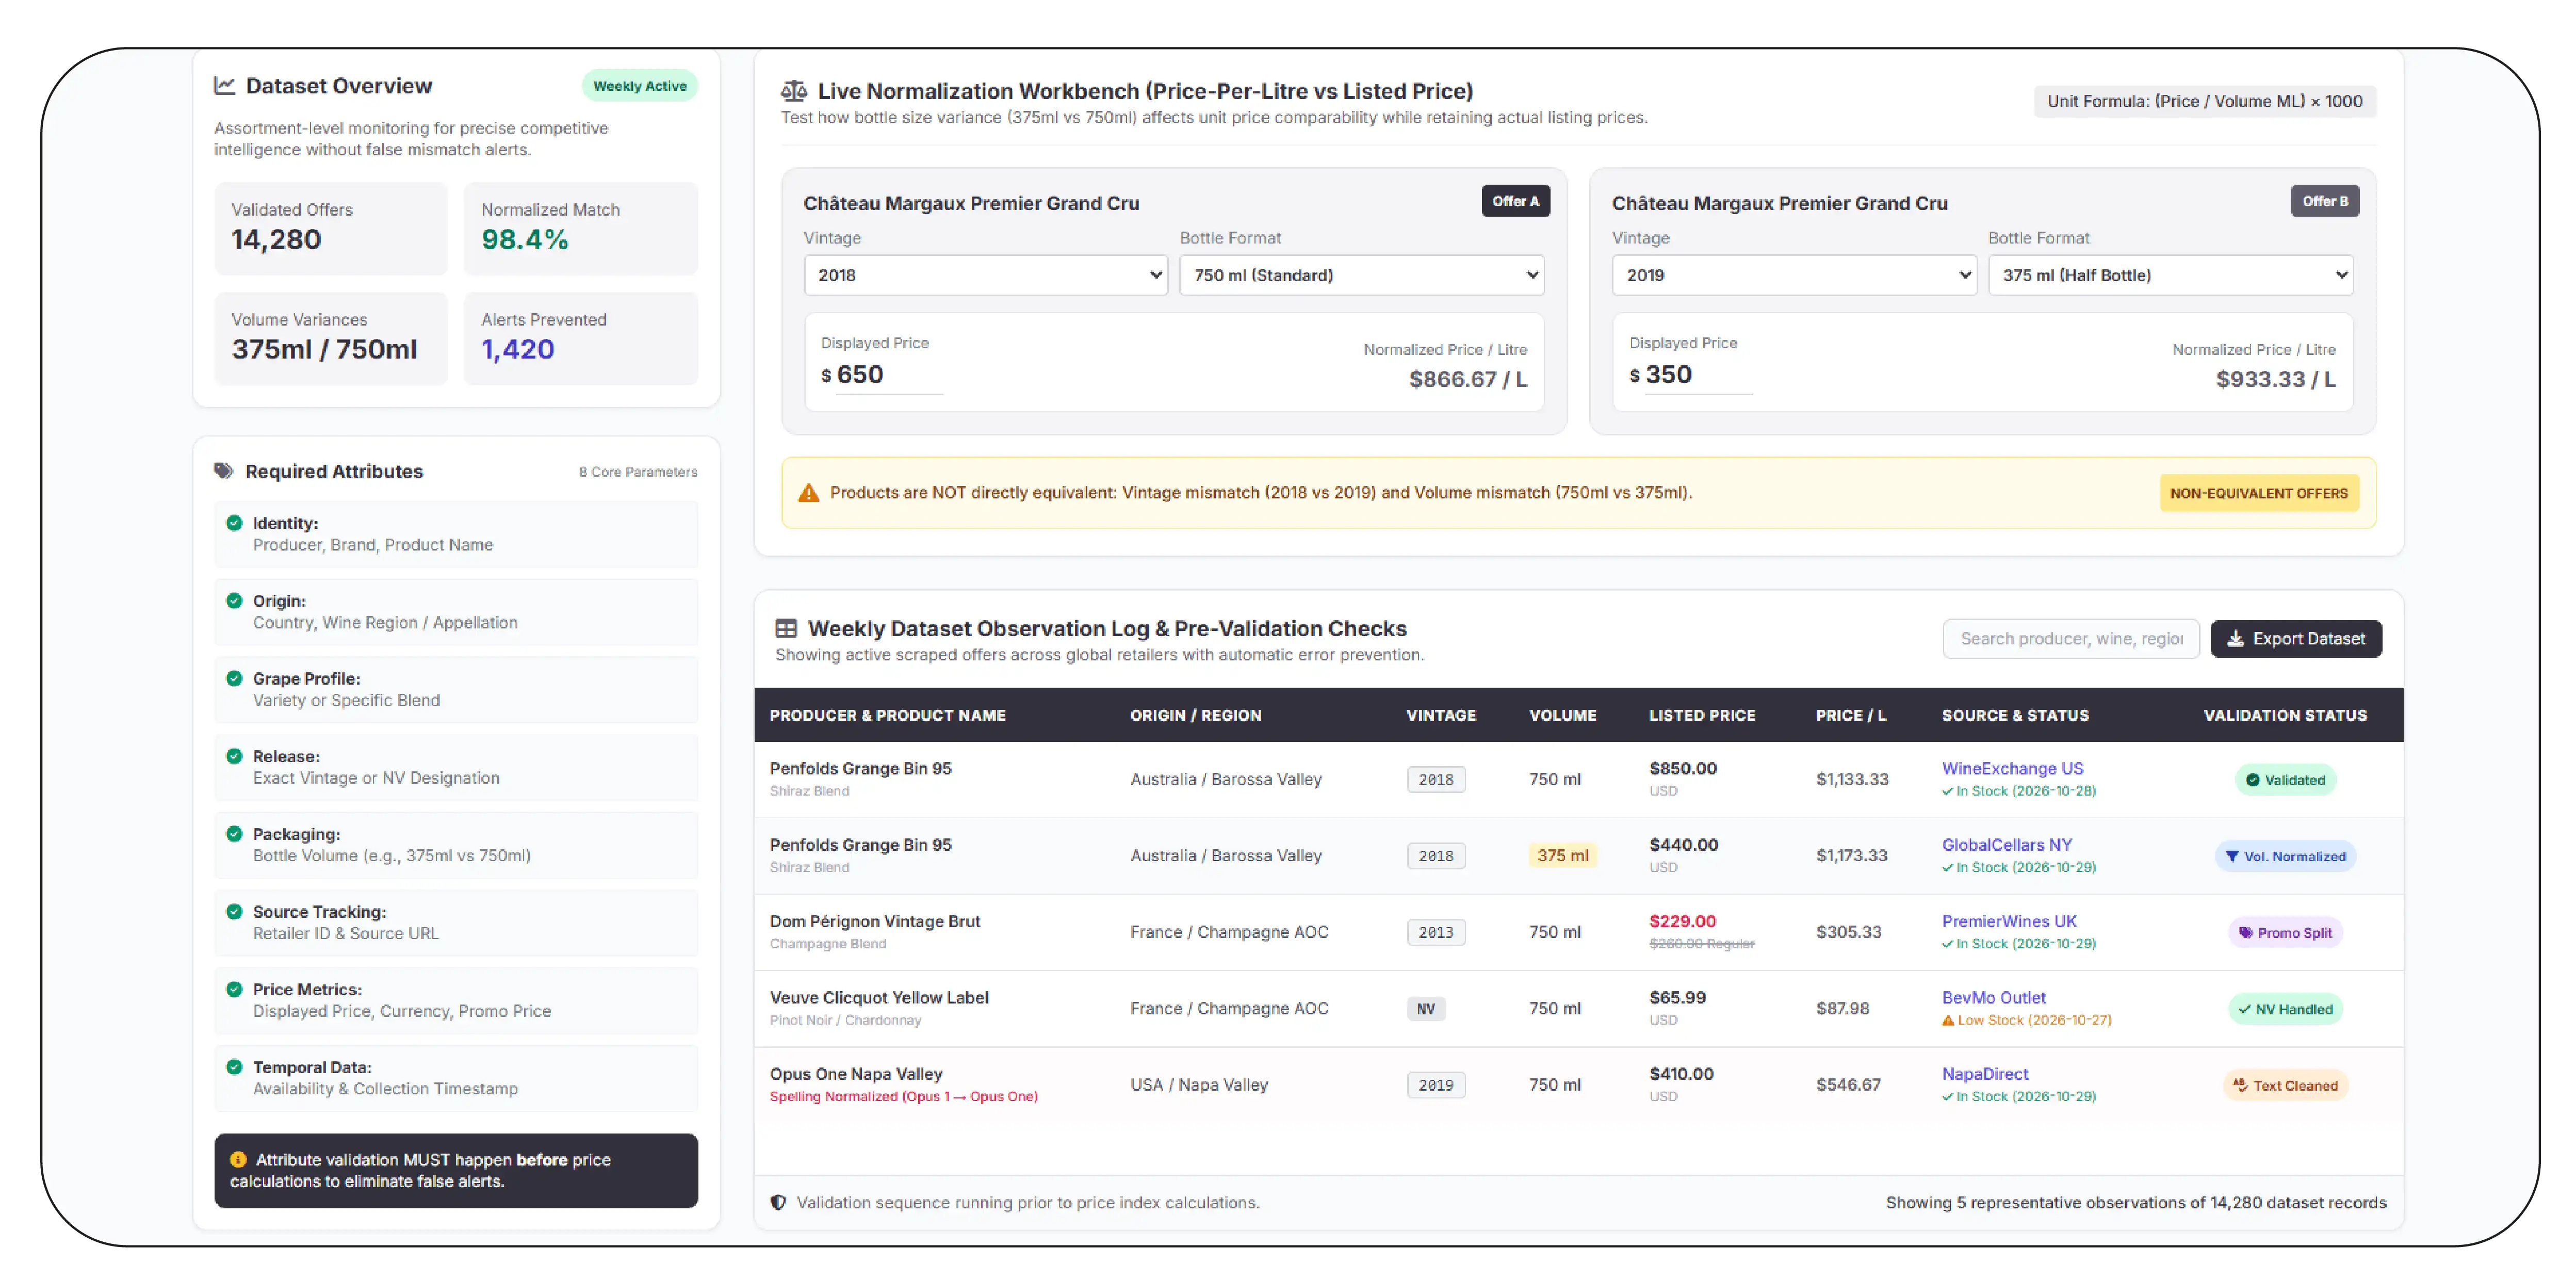Open Offer B Bottle Format dropdown 375 ml
Screen dimensions: 2576x1279
point(2170,275)
